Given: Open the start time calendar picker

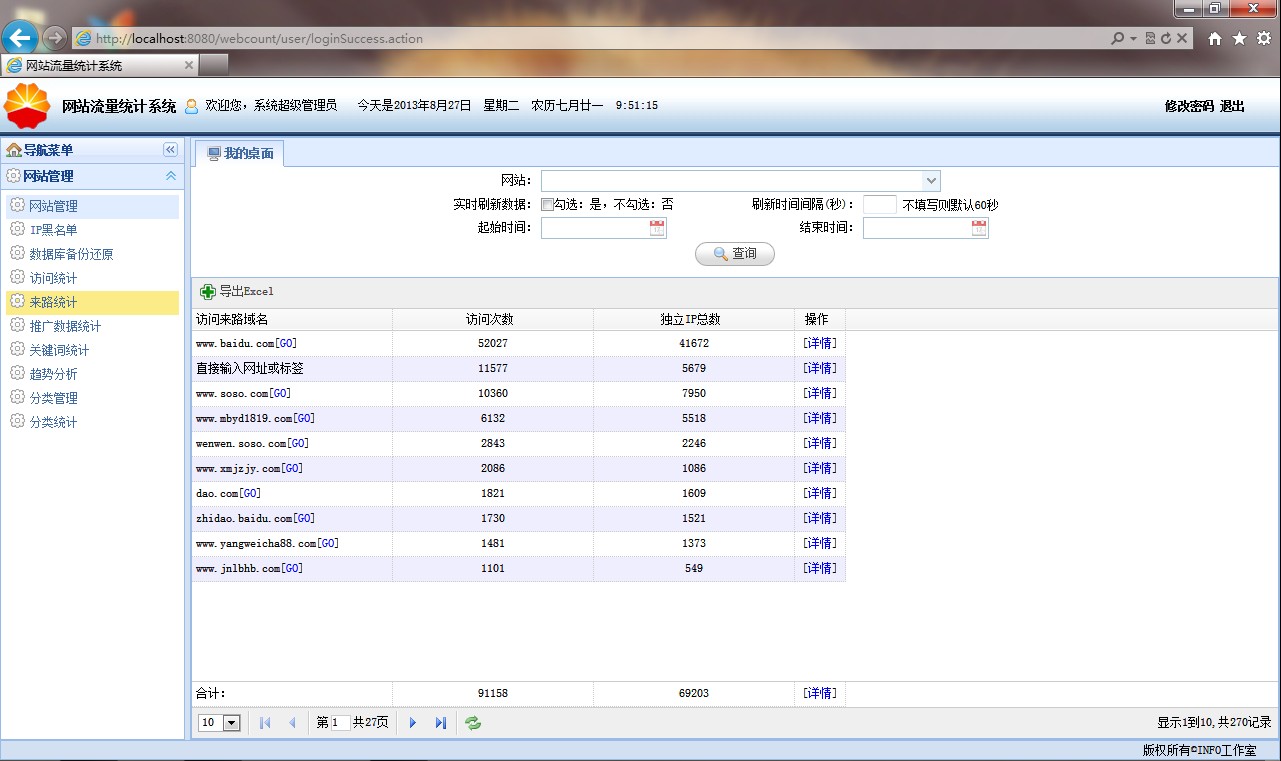Looking at the screenshot, I should [x=657, y=228].
